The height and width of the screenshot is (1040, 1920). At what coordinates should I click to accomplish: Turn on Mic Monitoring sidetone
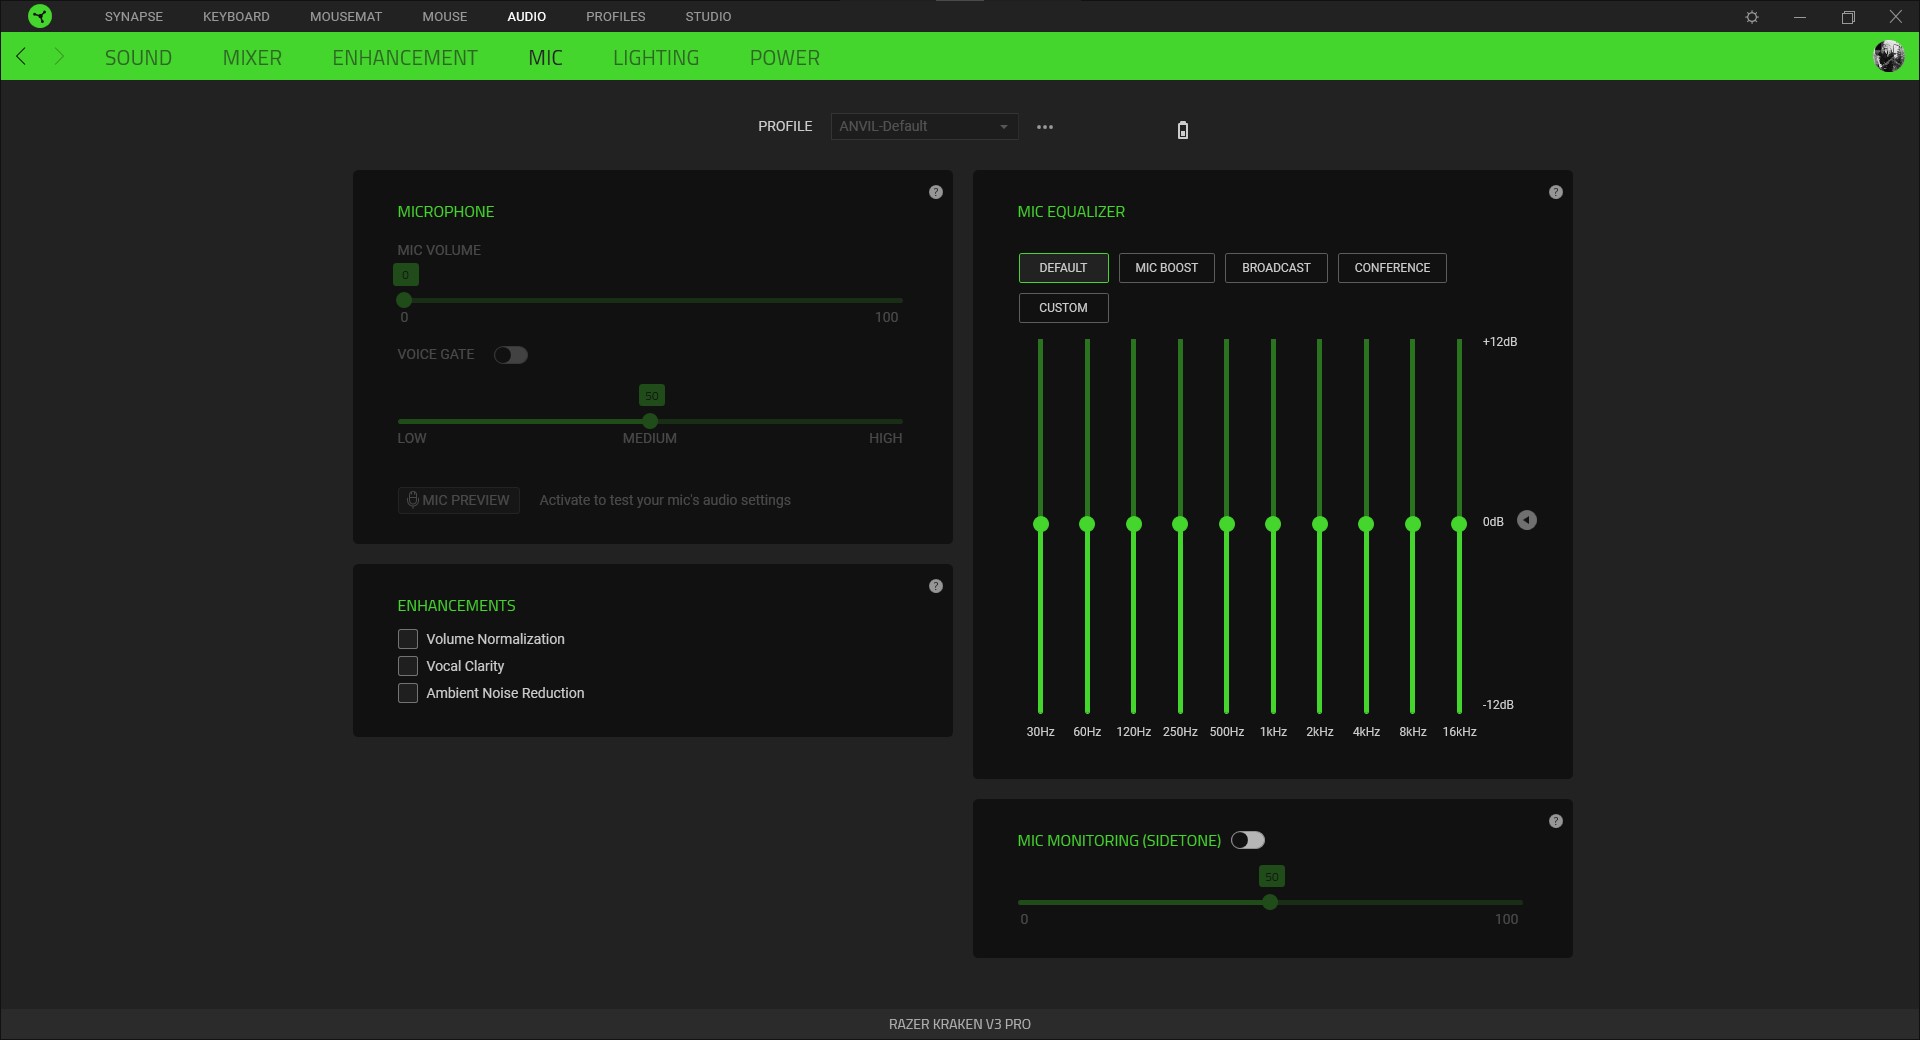point(1248,840)
